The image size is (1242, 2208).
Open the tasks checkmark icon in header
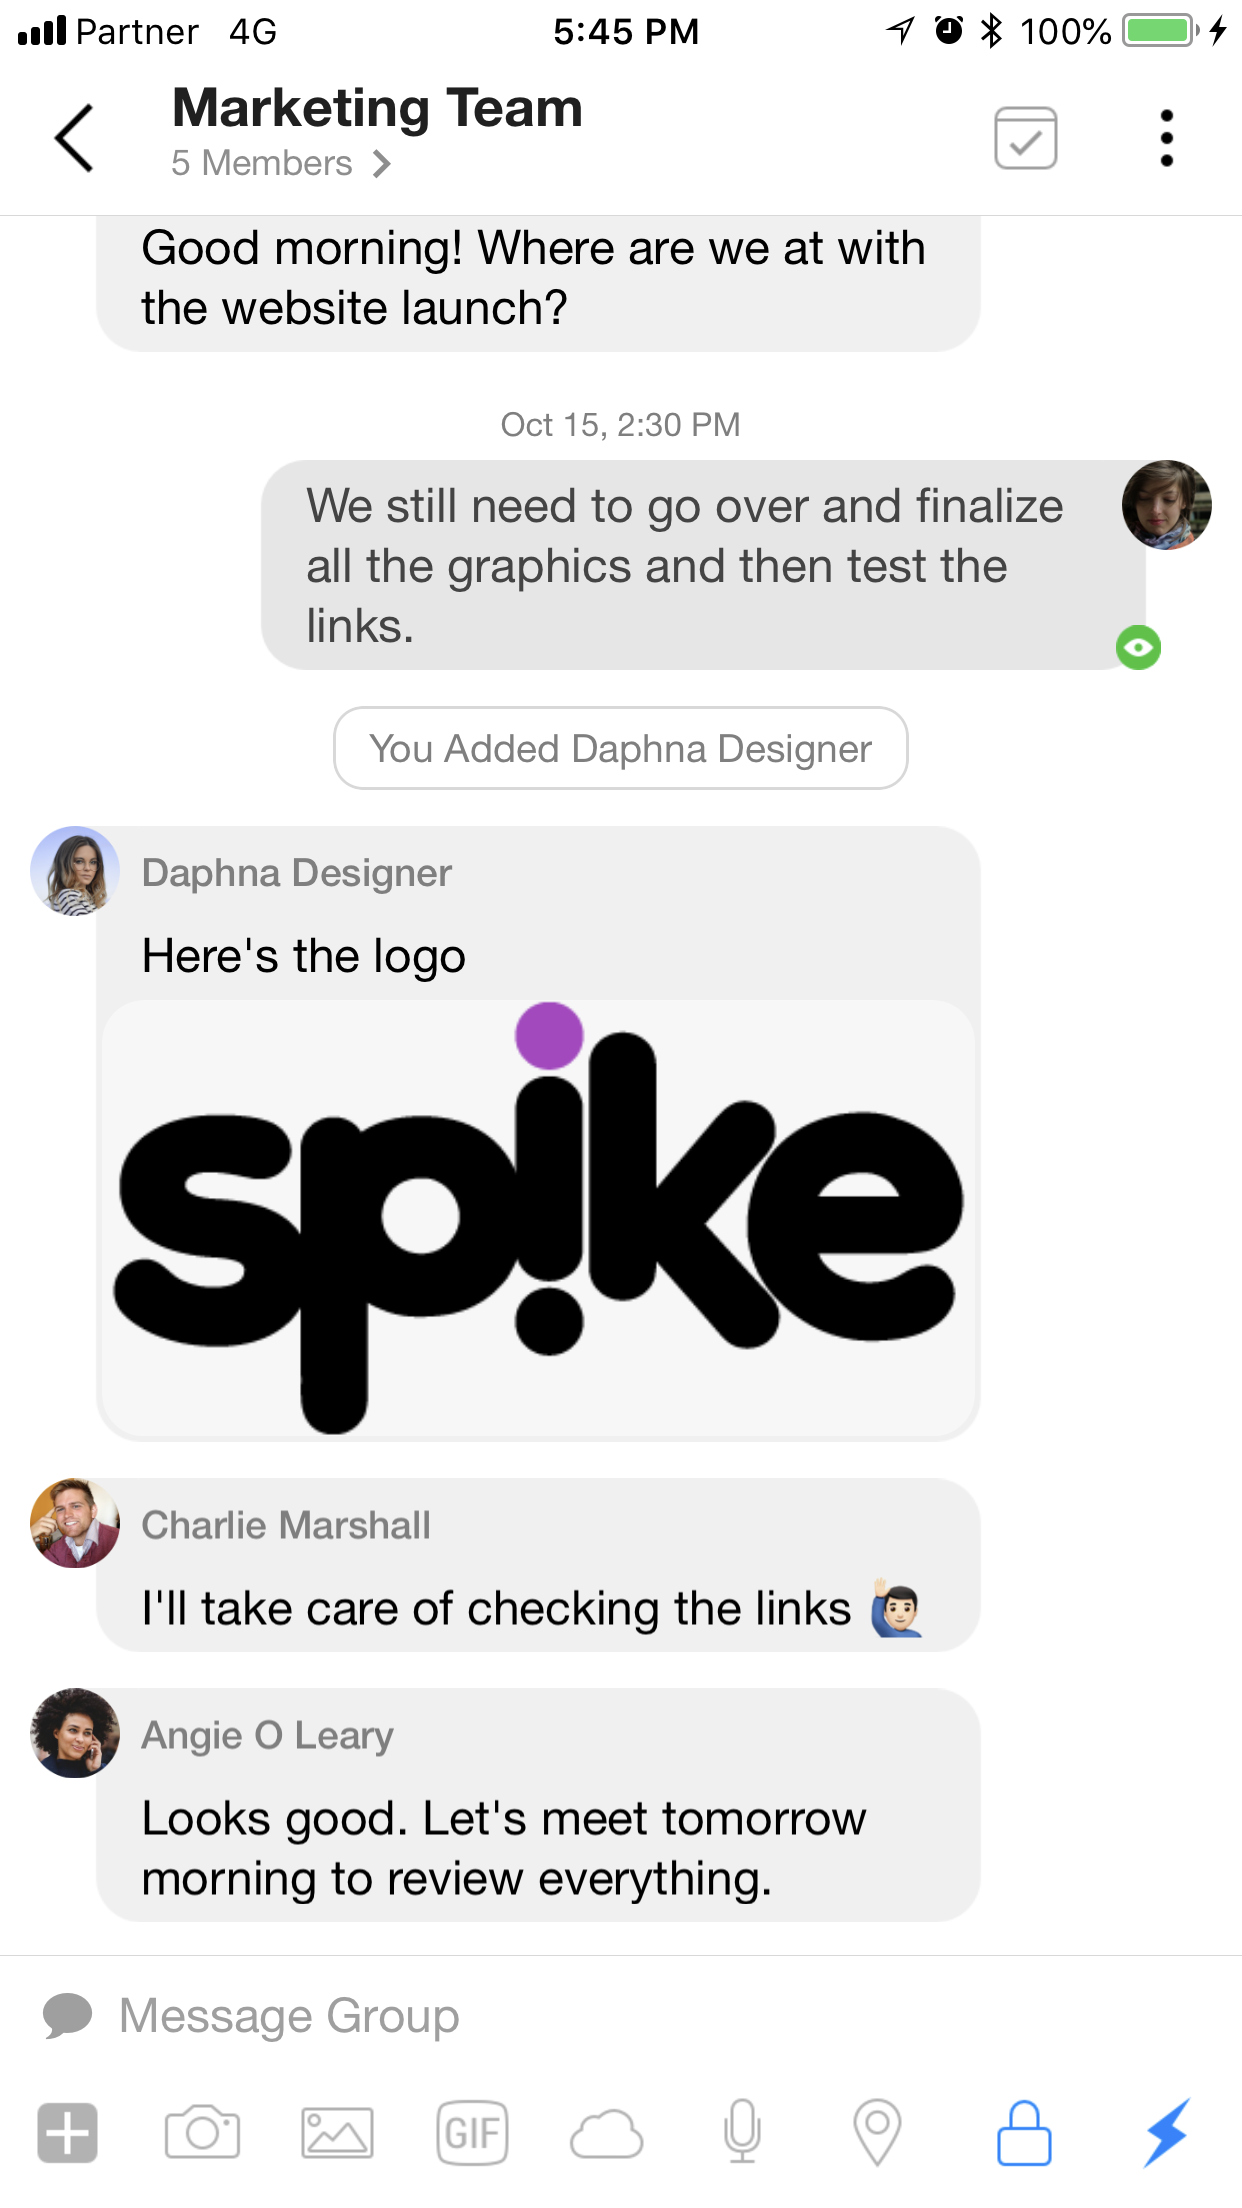(1026, 138)
